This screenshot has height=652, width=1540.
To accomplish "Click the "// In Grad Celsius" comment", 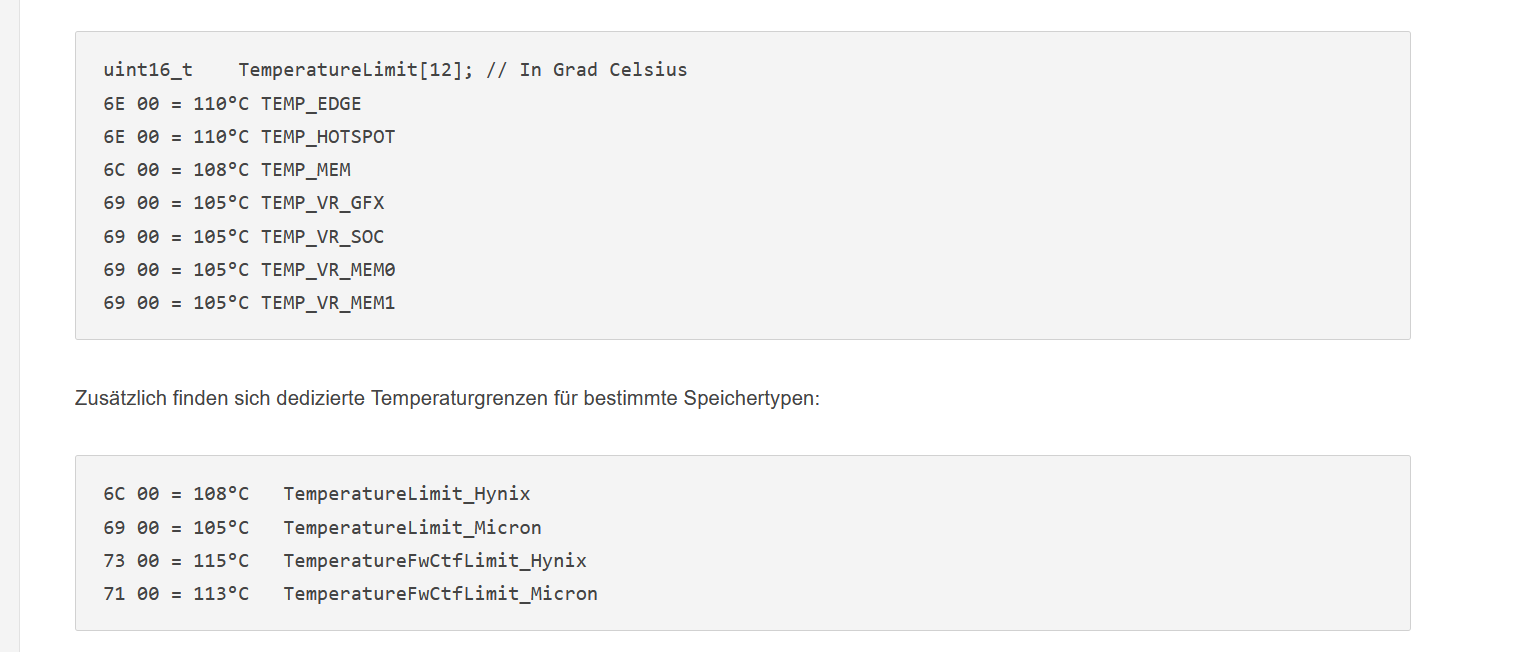I will pyautogui.click(x=587, y=70).
